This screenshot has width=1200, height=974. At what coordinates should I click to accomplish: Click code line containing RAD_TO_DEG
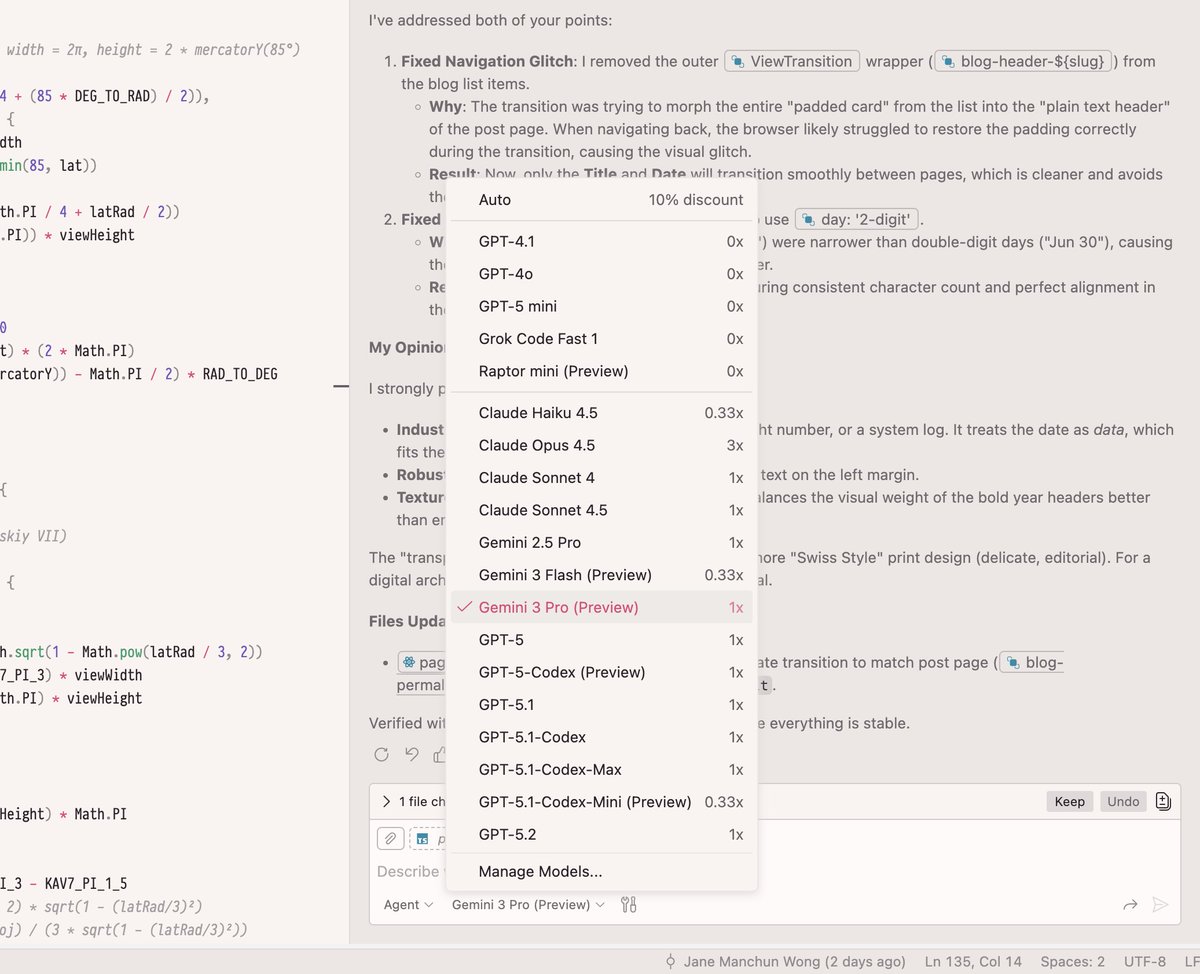pyautogui.click(x=139, y=374)
